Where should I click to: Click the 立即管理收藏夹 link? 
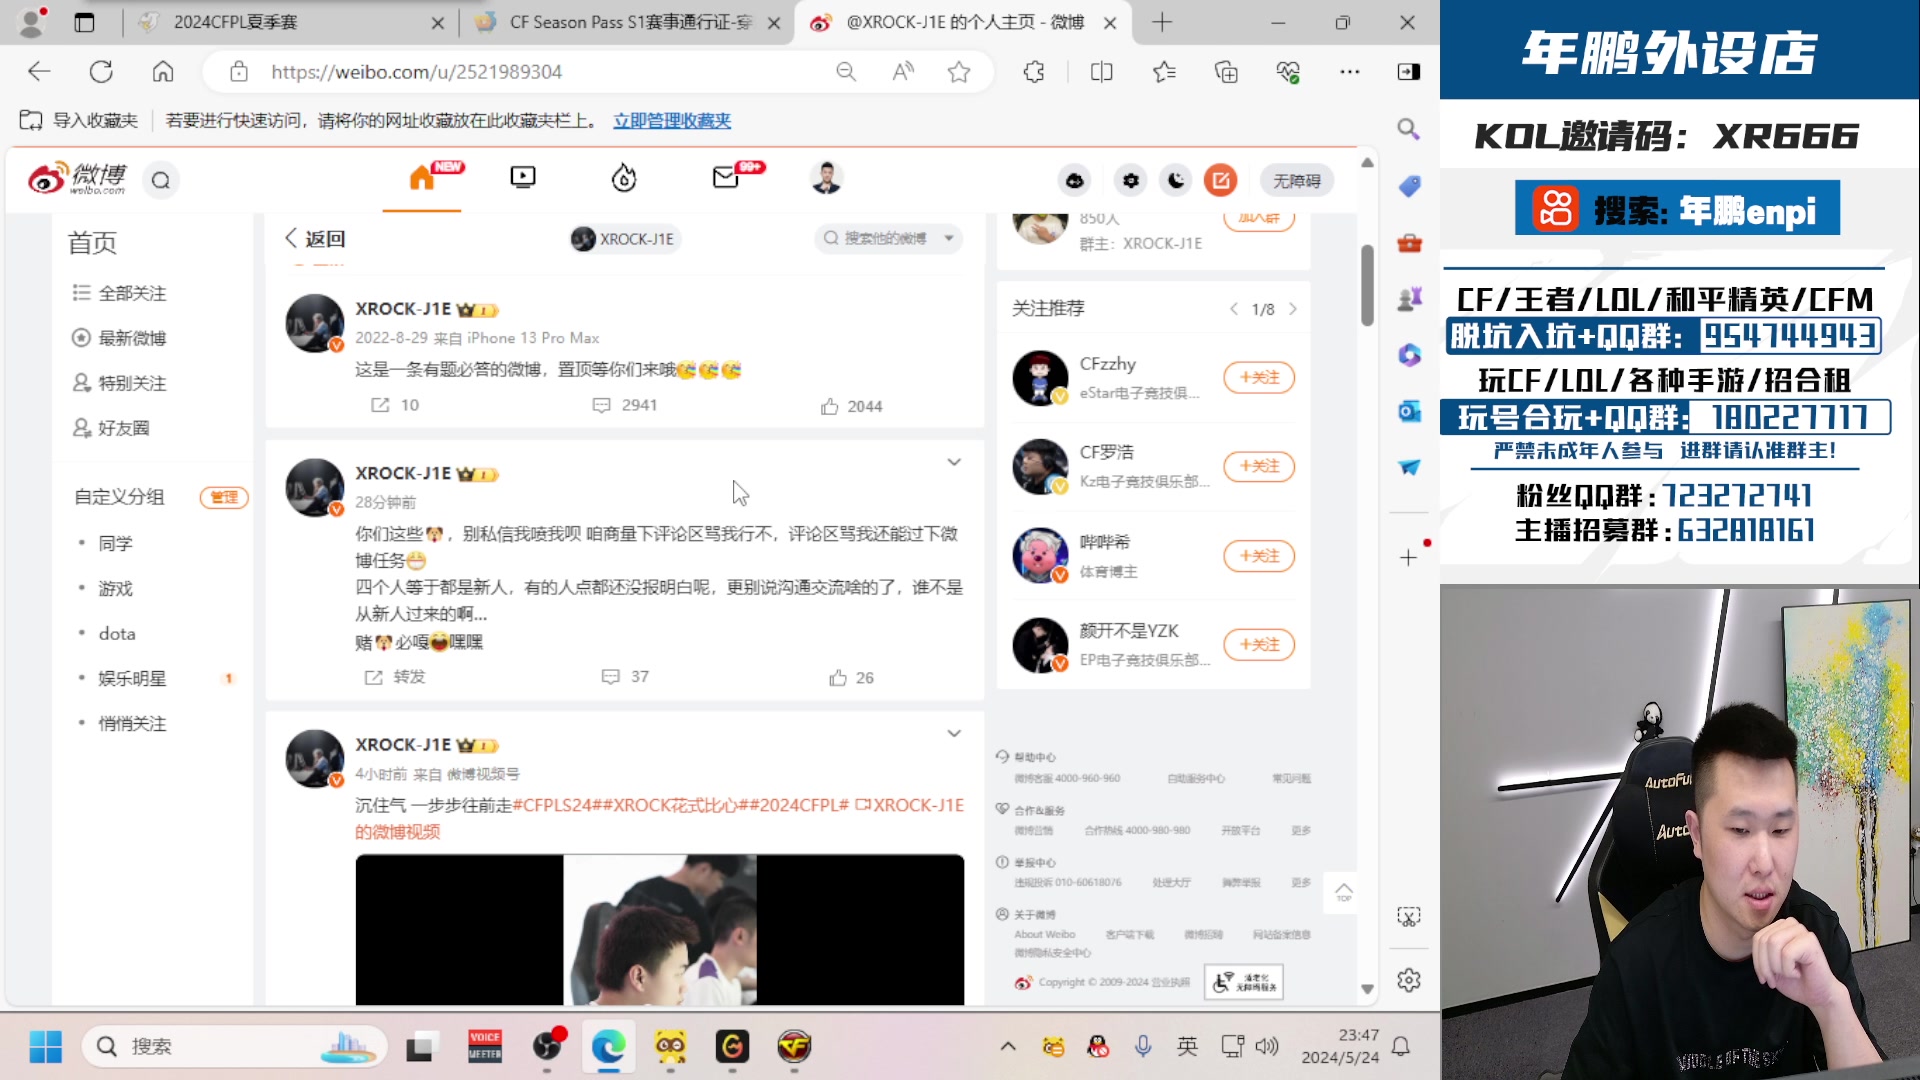(672, 120)
